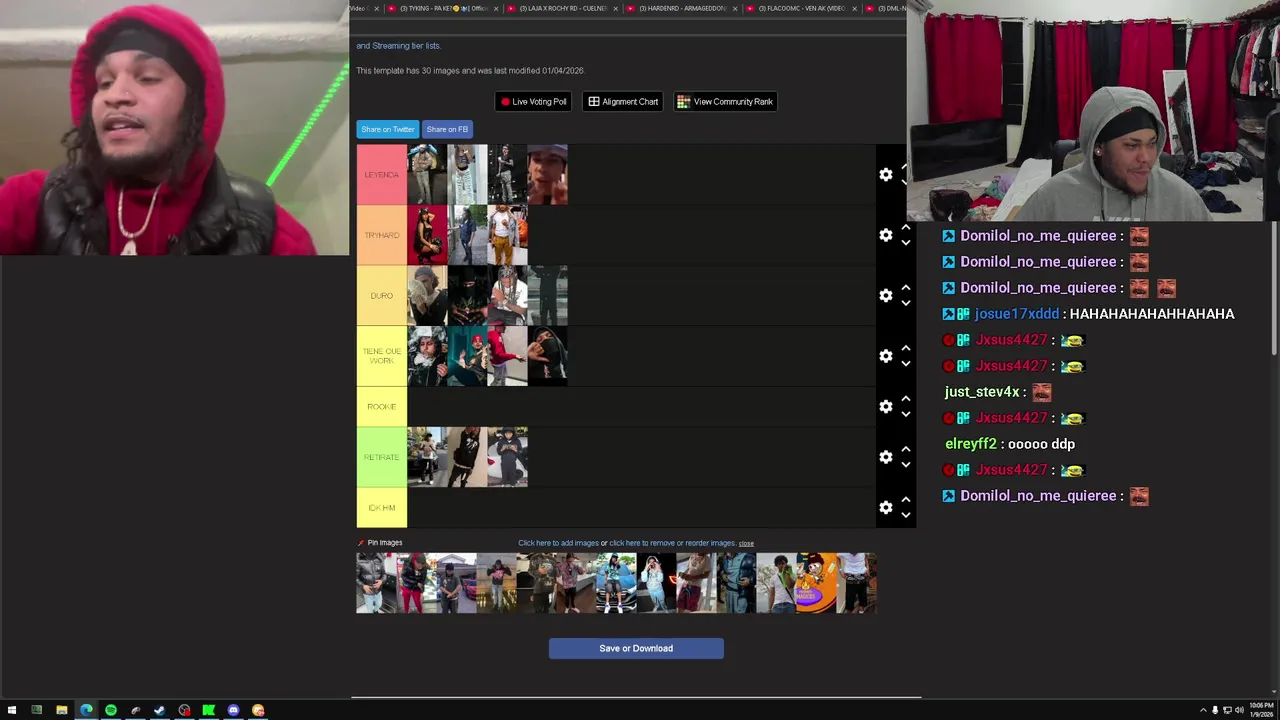Open Microsoft Edge from taskbar

(x=86, y=710)
